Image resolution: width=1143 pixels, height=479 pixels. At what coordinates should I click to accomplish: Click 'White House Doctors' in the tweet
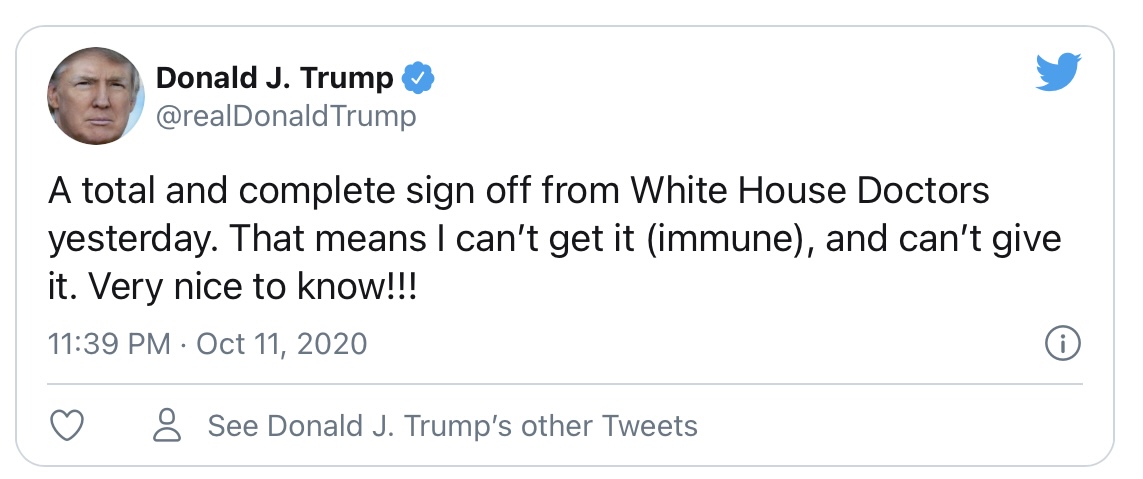(x=810, y=191)
